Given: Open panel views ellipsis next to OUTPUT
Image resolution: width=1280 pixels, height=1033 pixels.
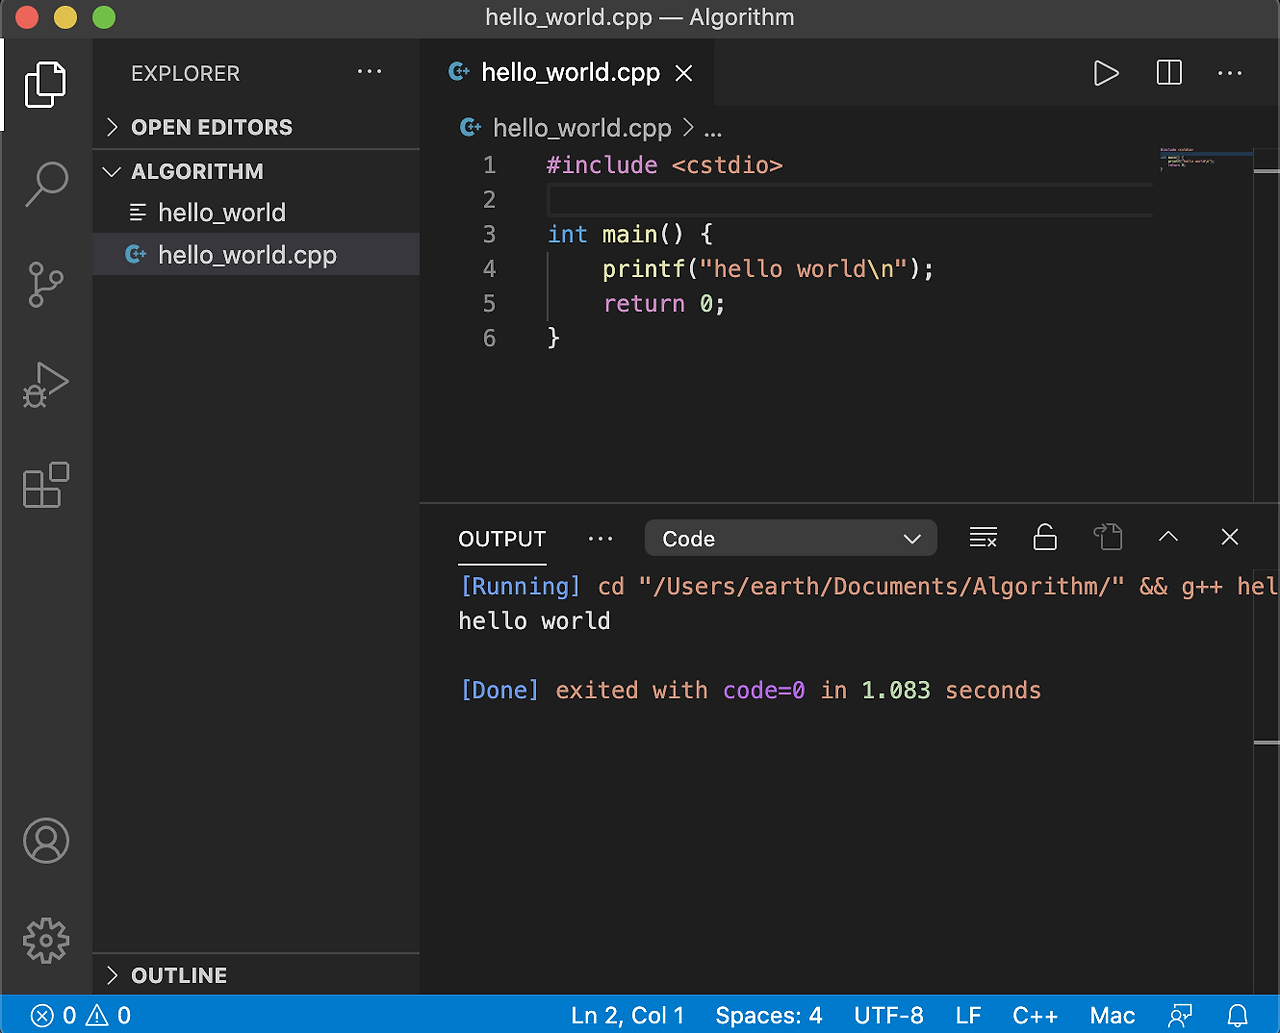Looking at the screenshot, I should [x=601, y=539].
